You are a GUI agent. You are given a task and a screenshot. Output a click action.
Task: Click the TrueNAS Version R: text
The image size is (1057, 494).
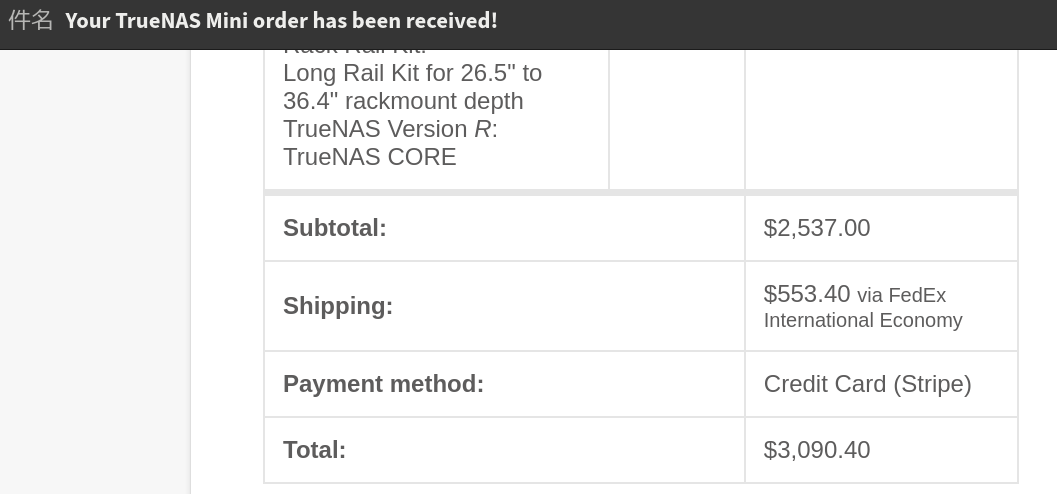(x=390, y=129)
